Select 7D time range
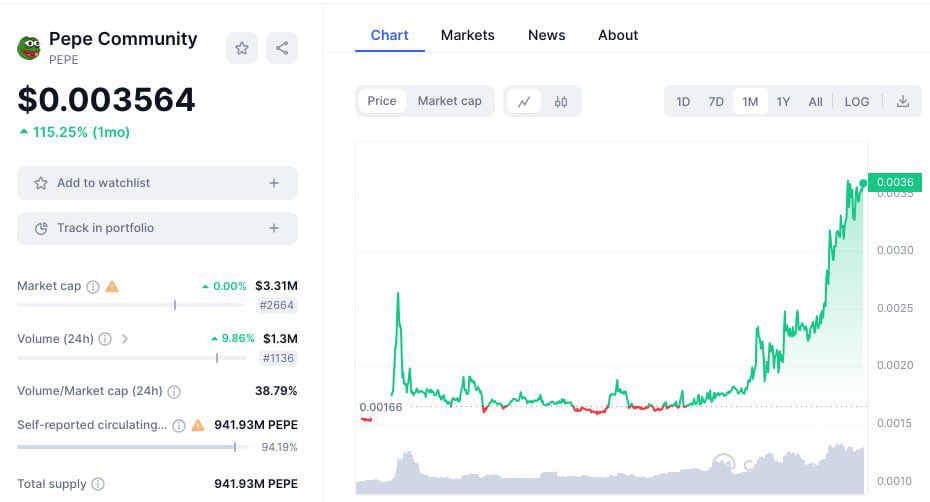The height and width of the screenshot is (502, 930). 716,101
